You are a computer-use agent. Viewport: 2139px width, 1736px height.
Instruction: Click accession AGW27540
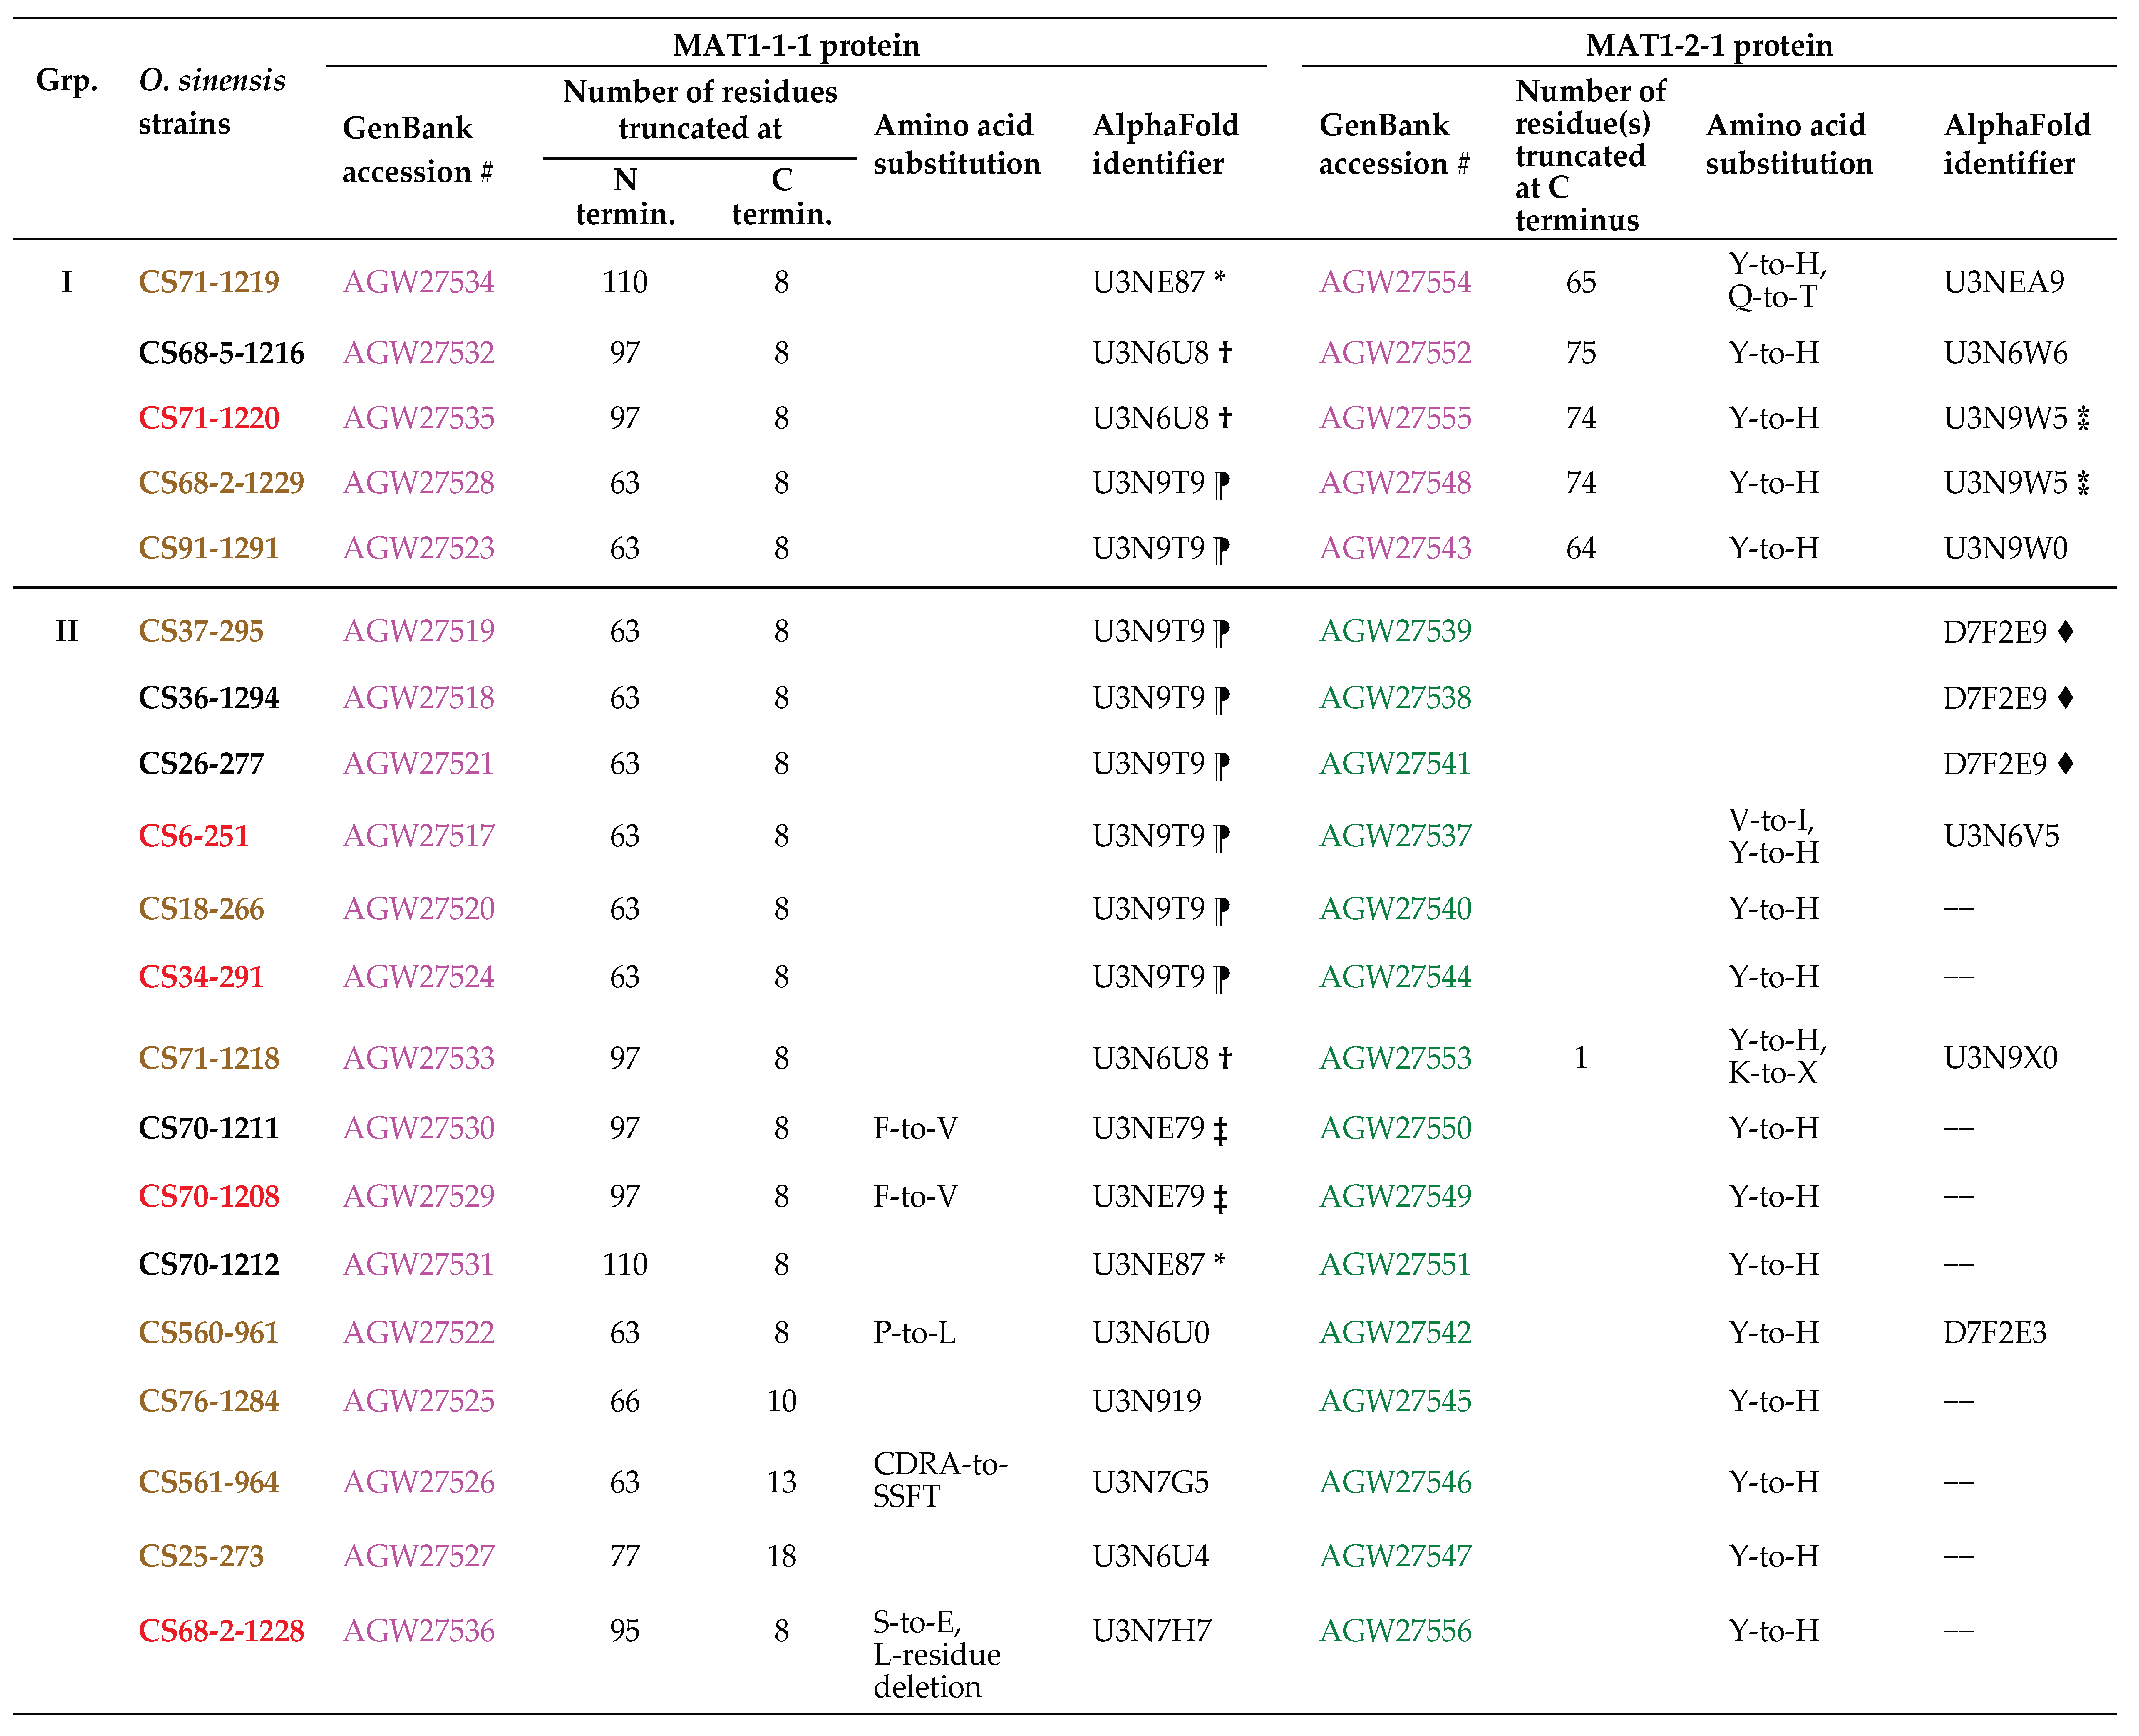[1395, 909]
